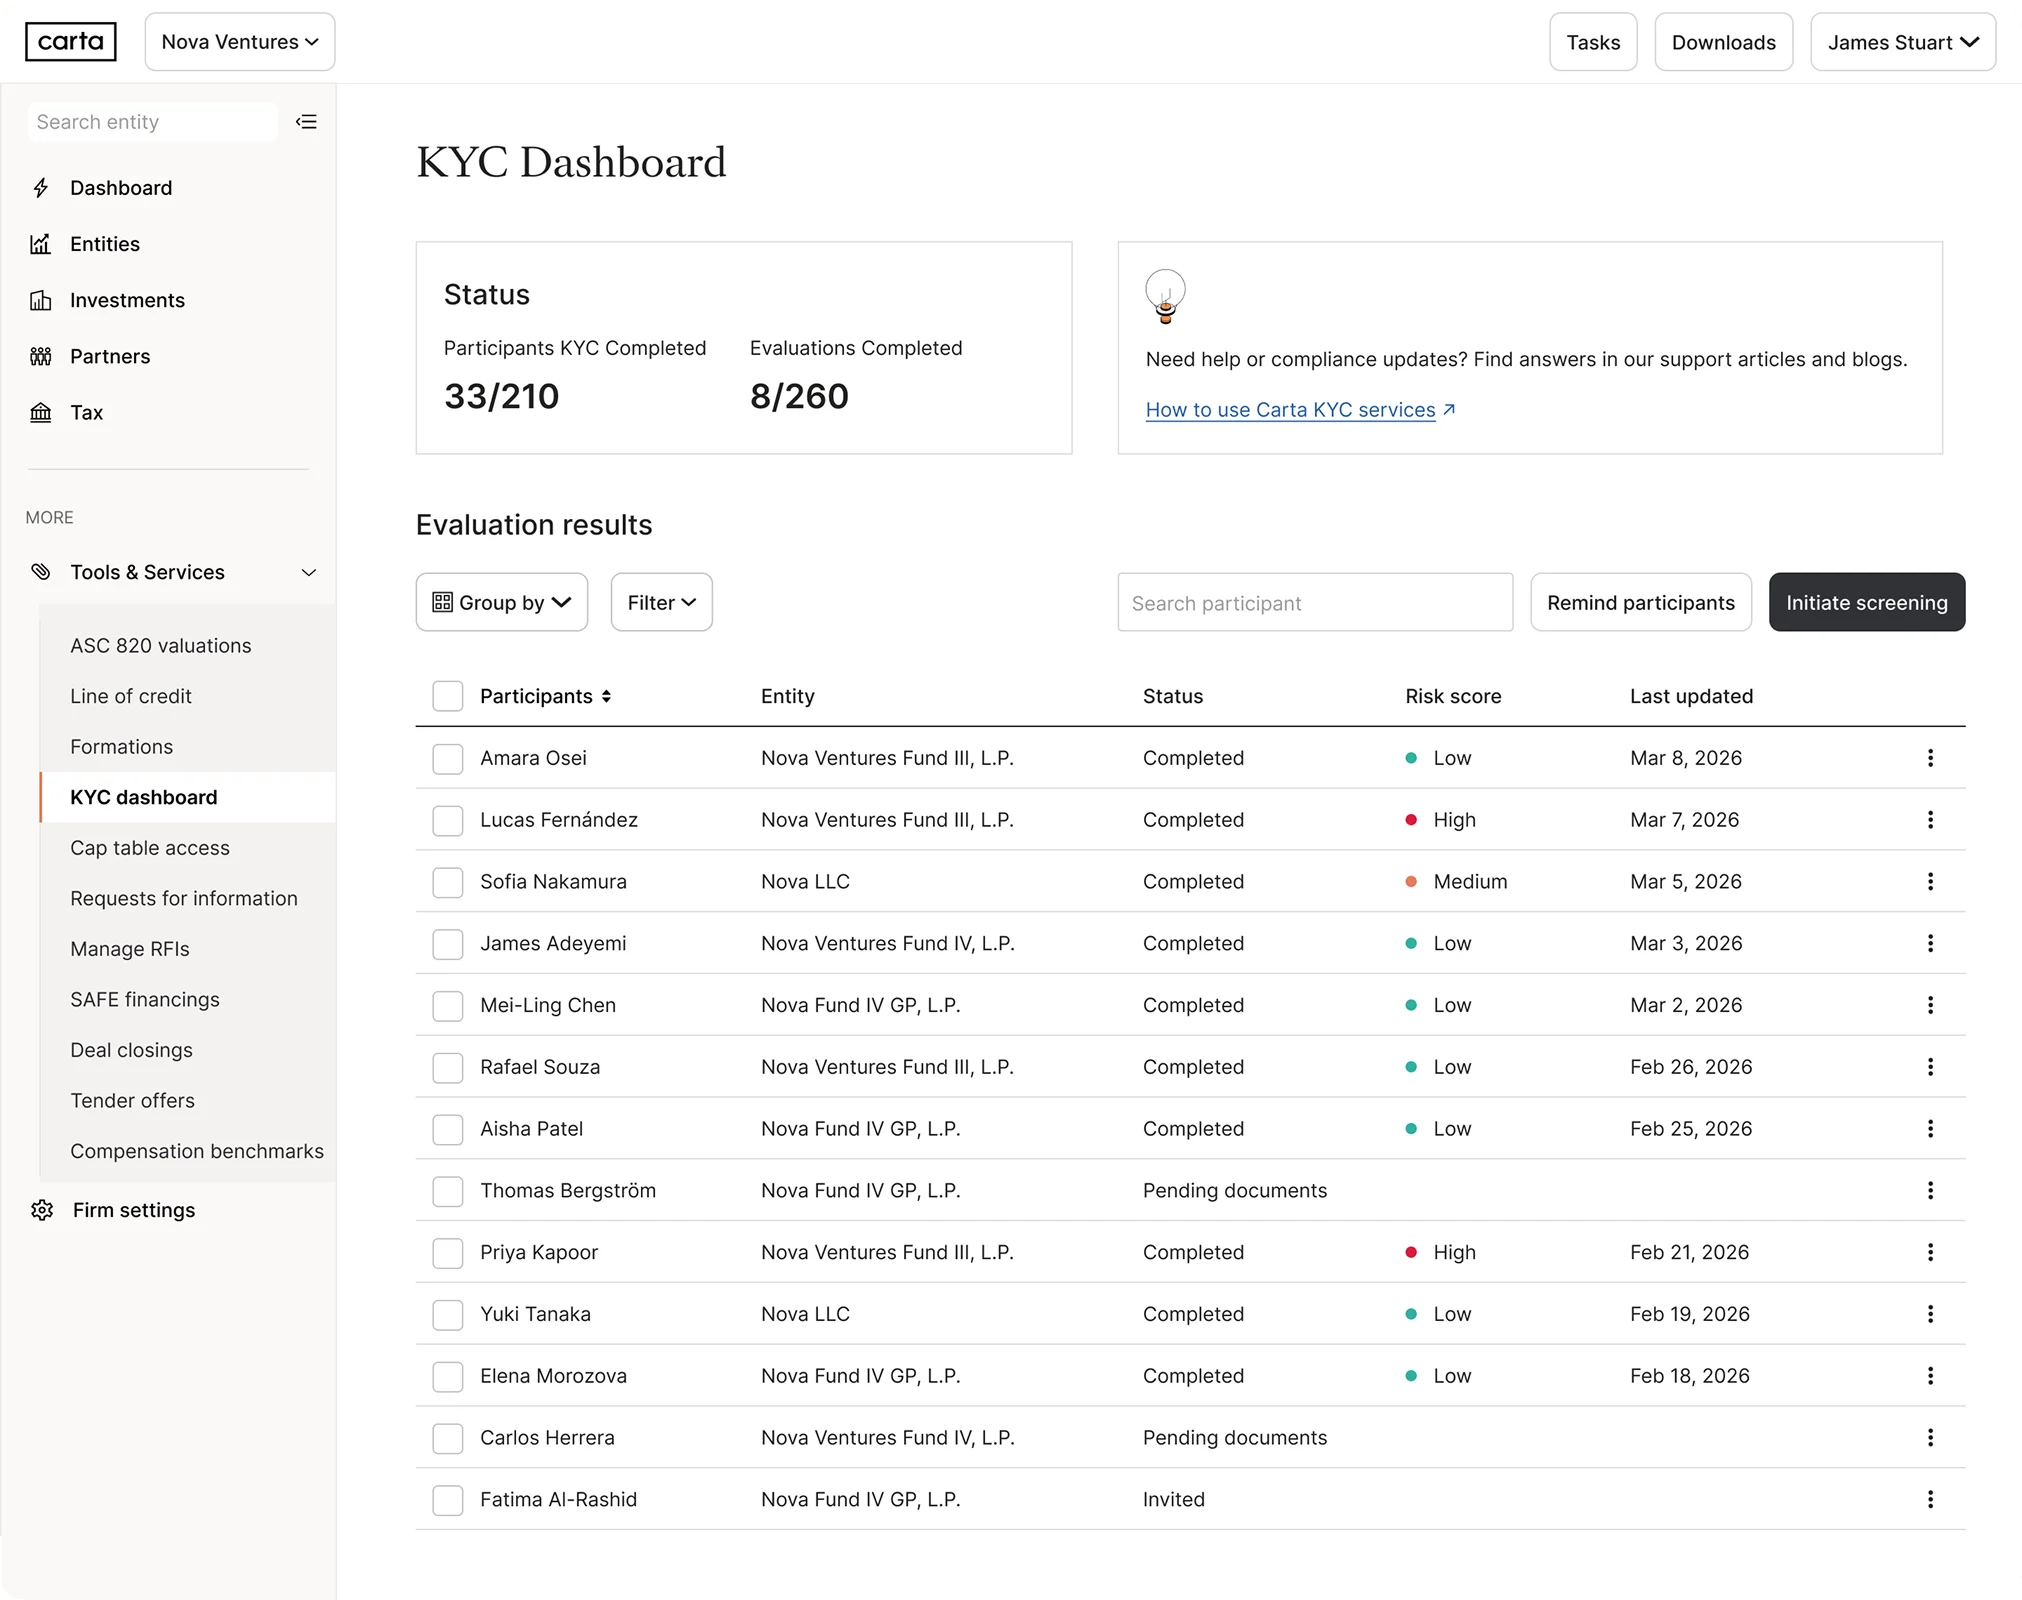Click Remind participants button

click(1641, 602)
